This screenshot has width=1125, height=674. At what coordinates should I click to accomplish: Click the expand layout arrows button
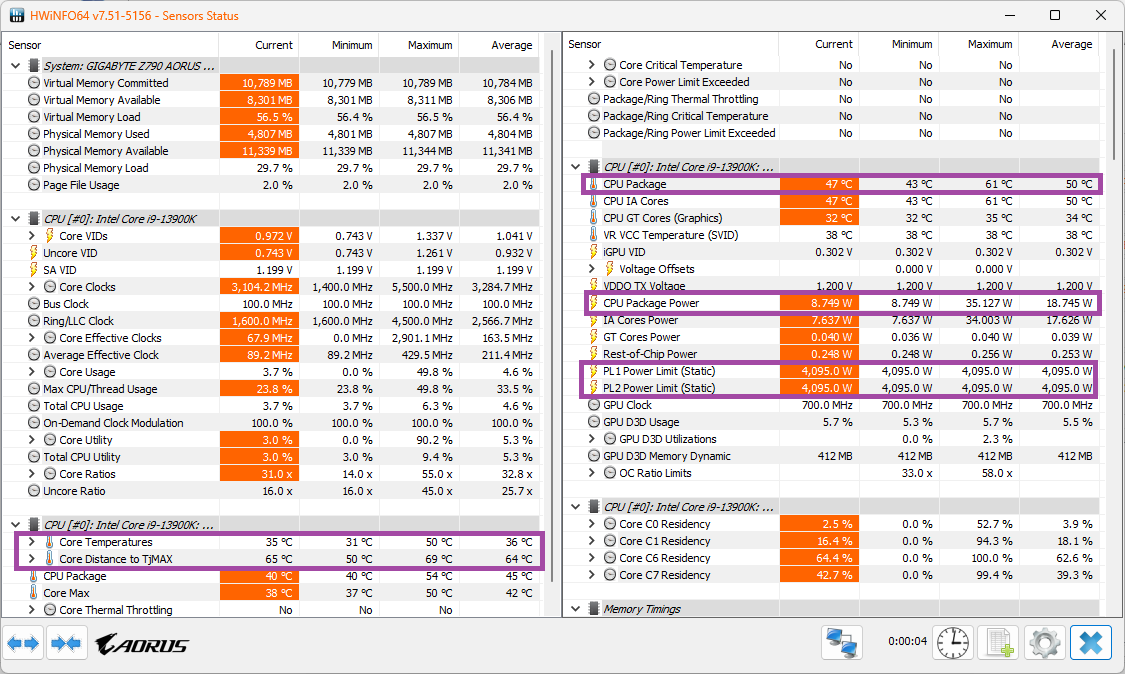23,643
